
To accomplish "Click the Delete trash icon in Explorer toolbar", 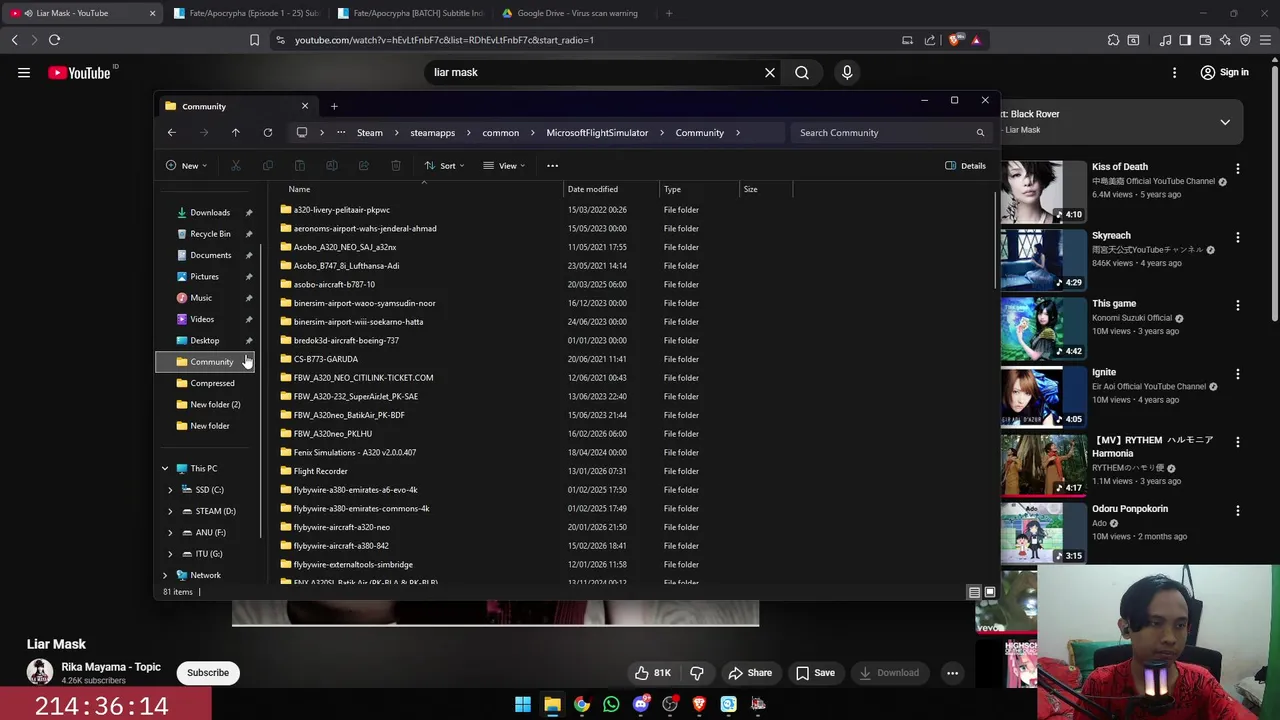I will [x=396, y=165].
